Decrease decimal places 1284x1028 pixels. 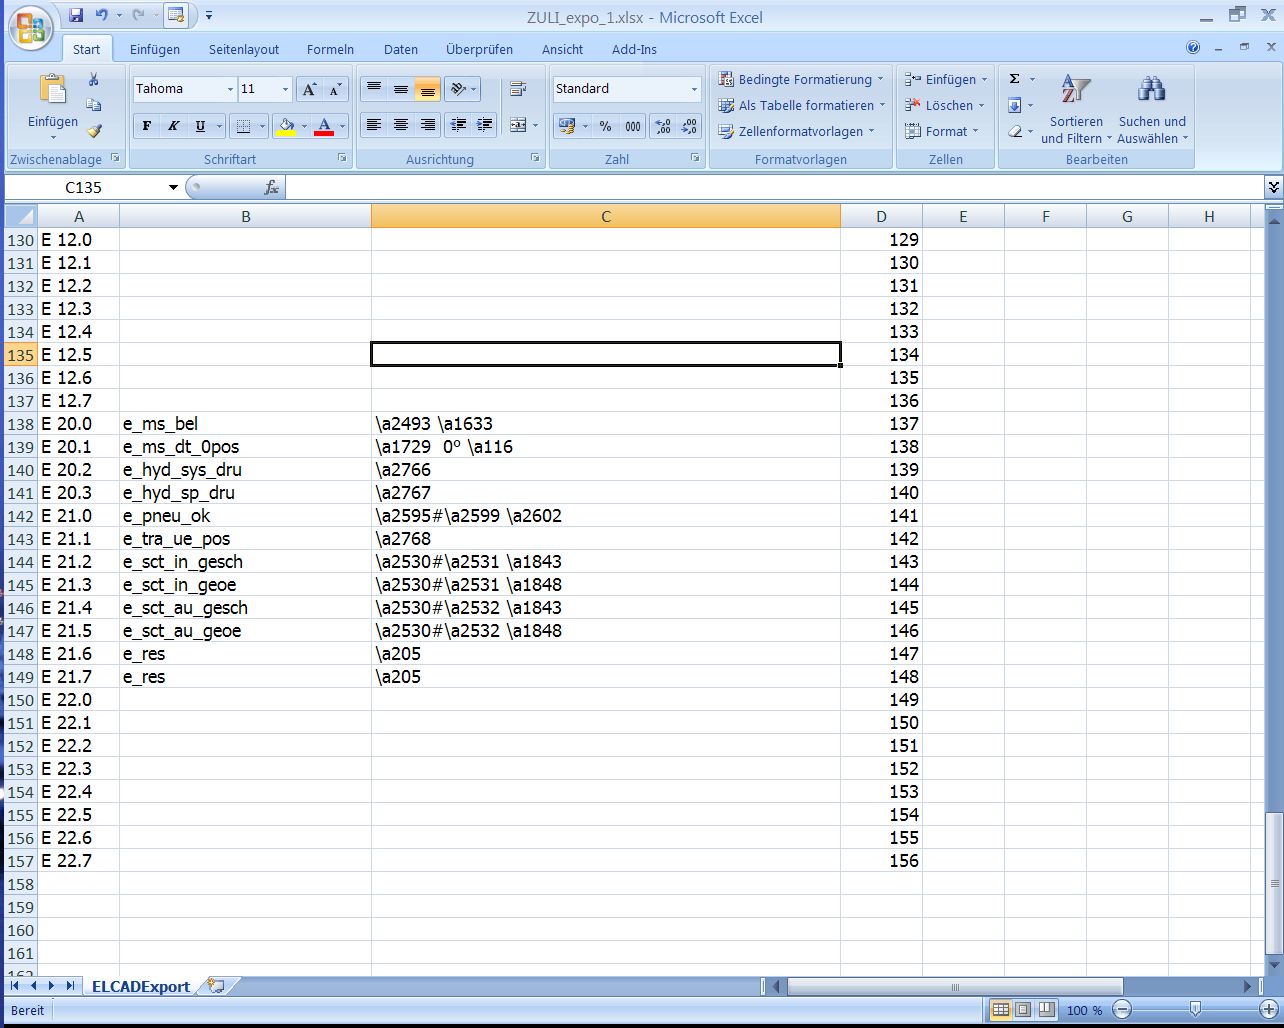coord(690,126)
